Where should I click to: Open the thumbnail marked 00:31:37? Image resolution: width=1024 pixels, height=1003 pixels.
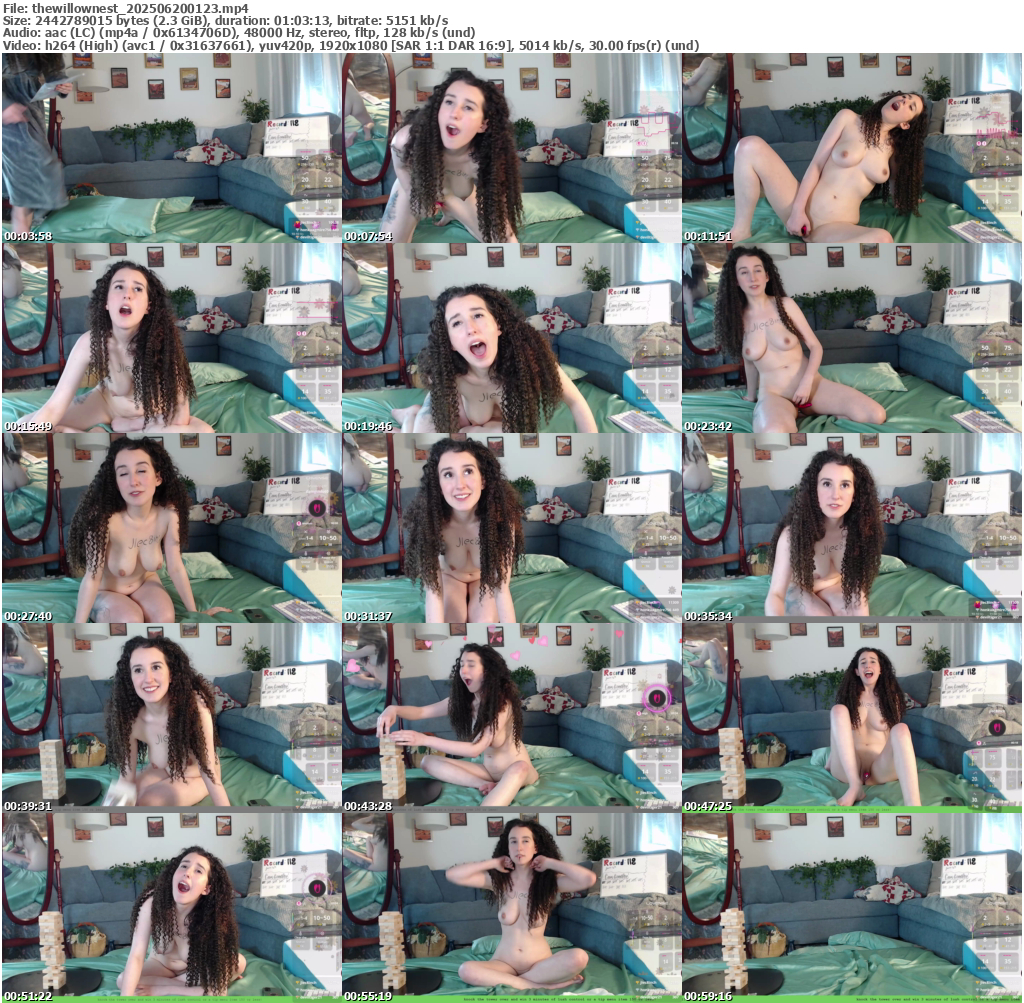tap(511, 528)
